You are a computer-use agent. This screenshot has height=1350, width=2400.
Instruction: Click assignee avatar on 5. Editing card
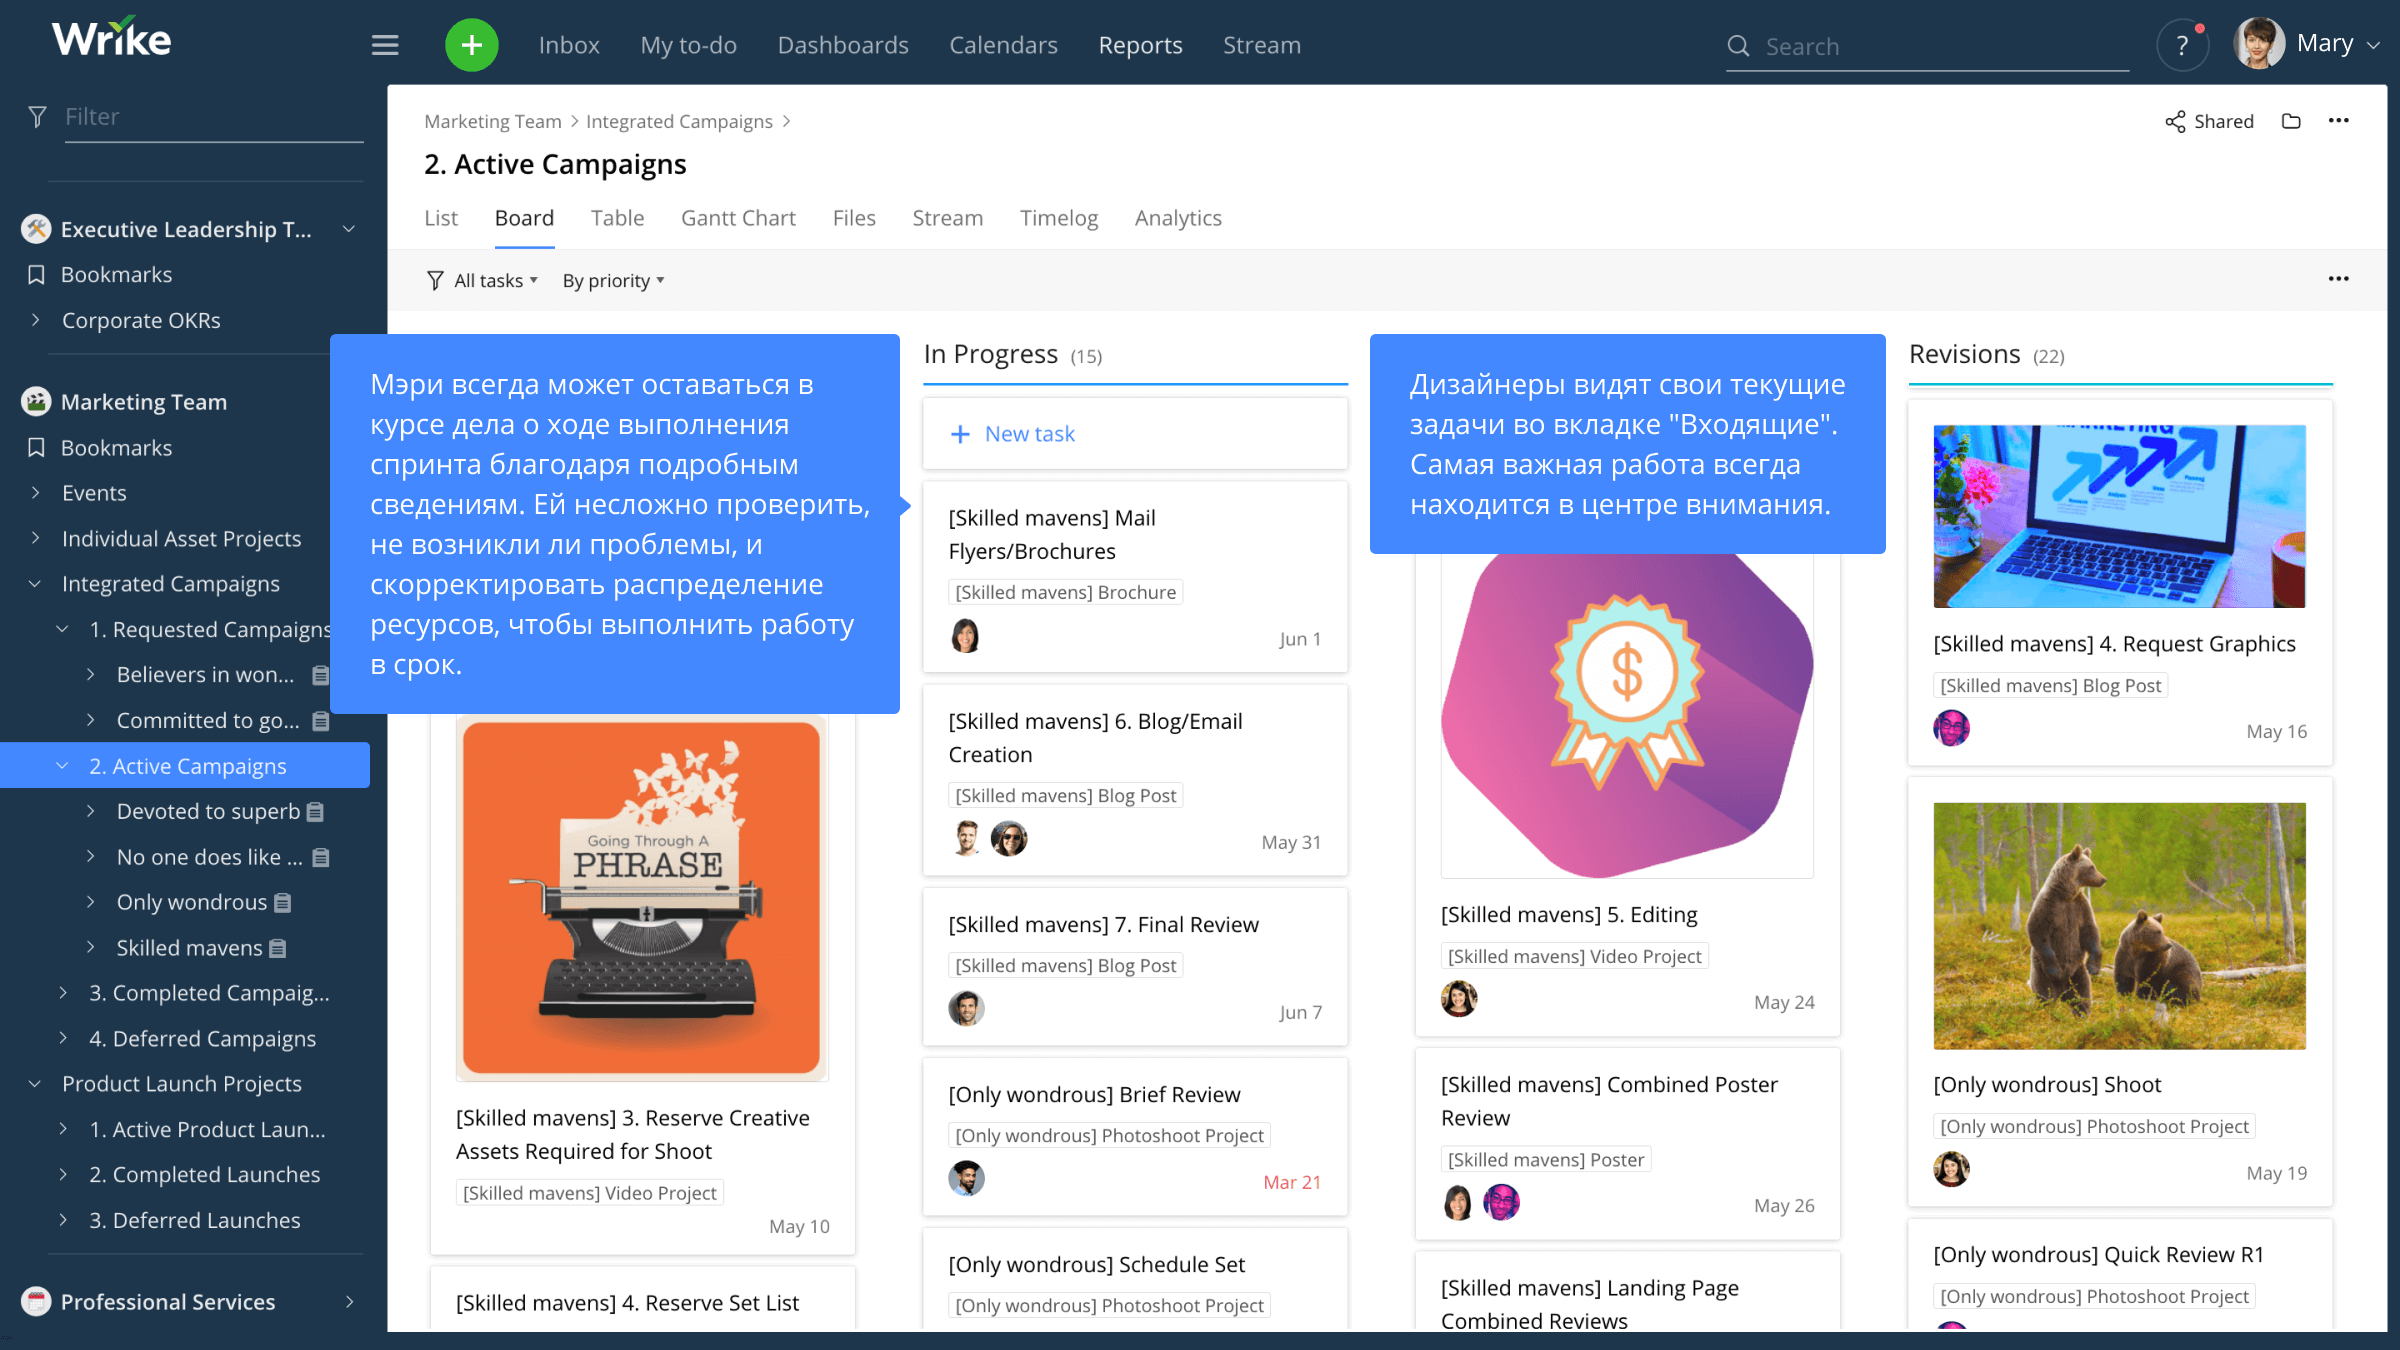[x=1459, y=998]
